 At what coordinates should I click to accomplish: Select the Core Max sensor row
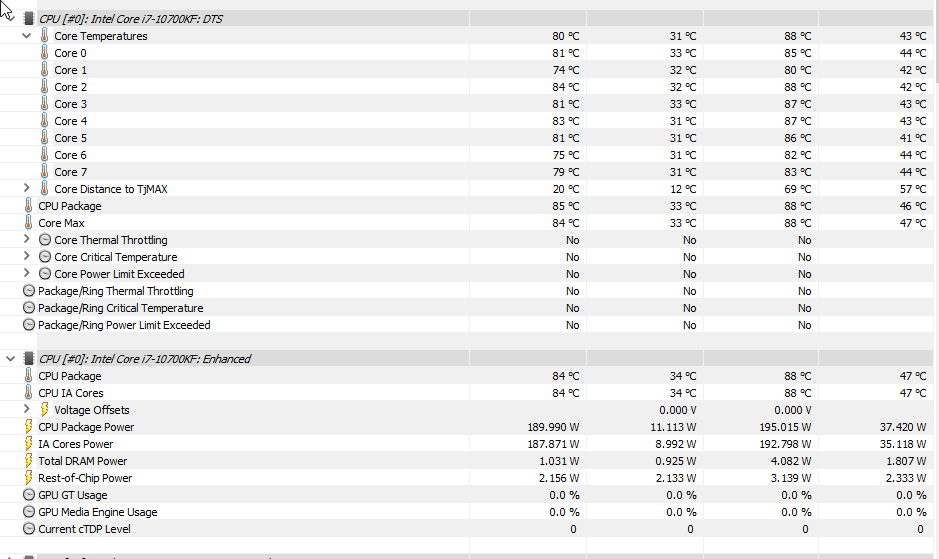coord(467,223)
